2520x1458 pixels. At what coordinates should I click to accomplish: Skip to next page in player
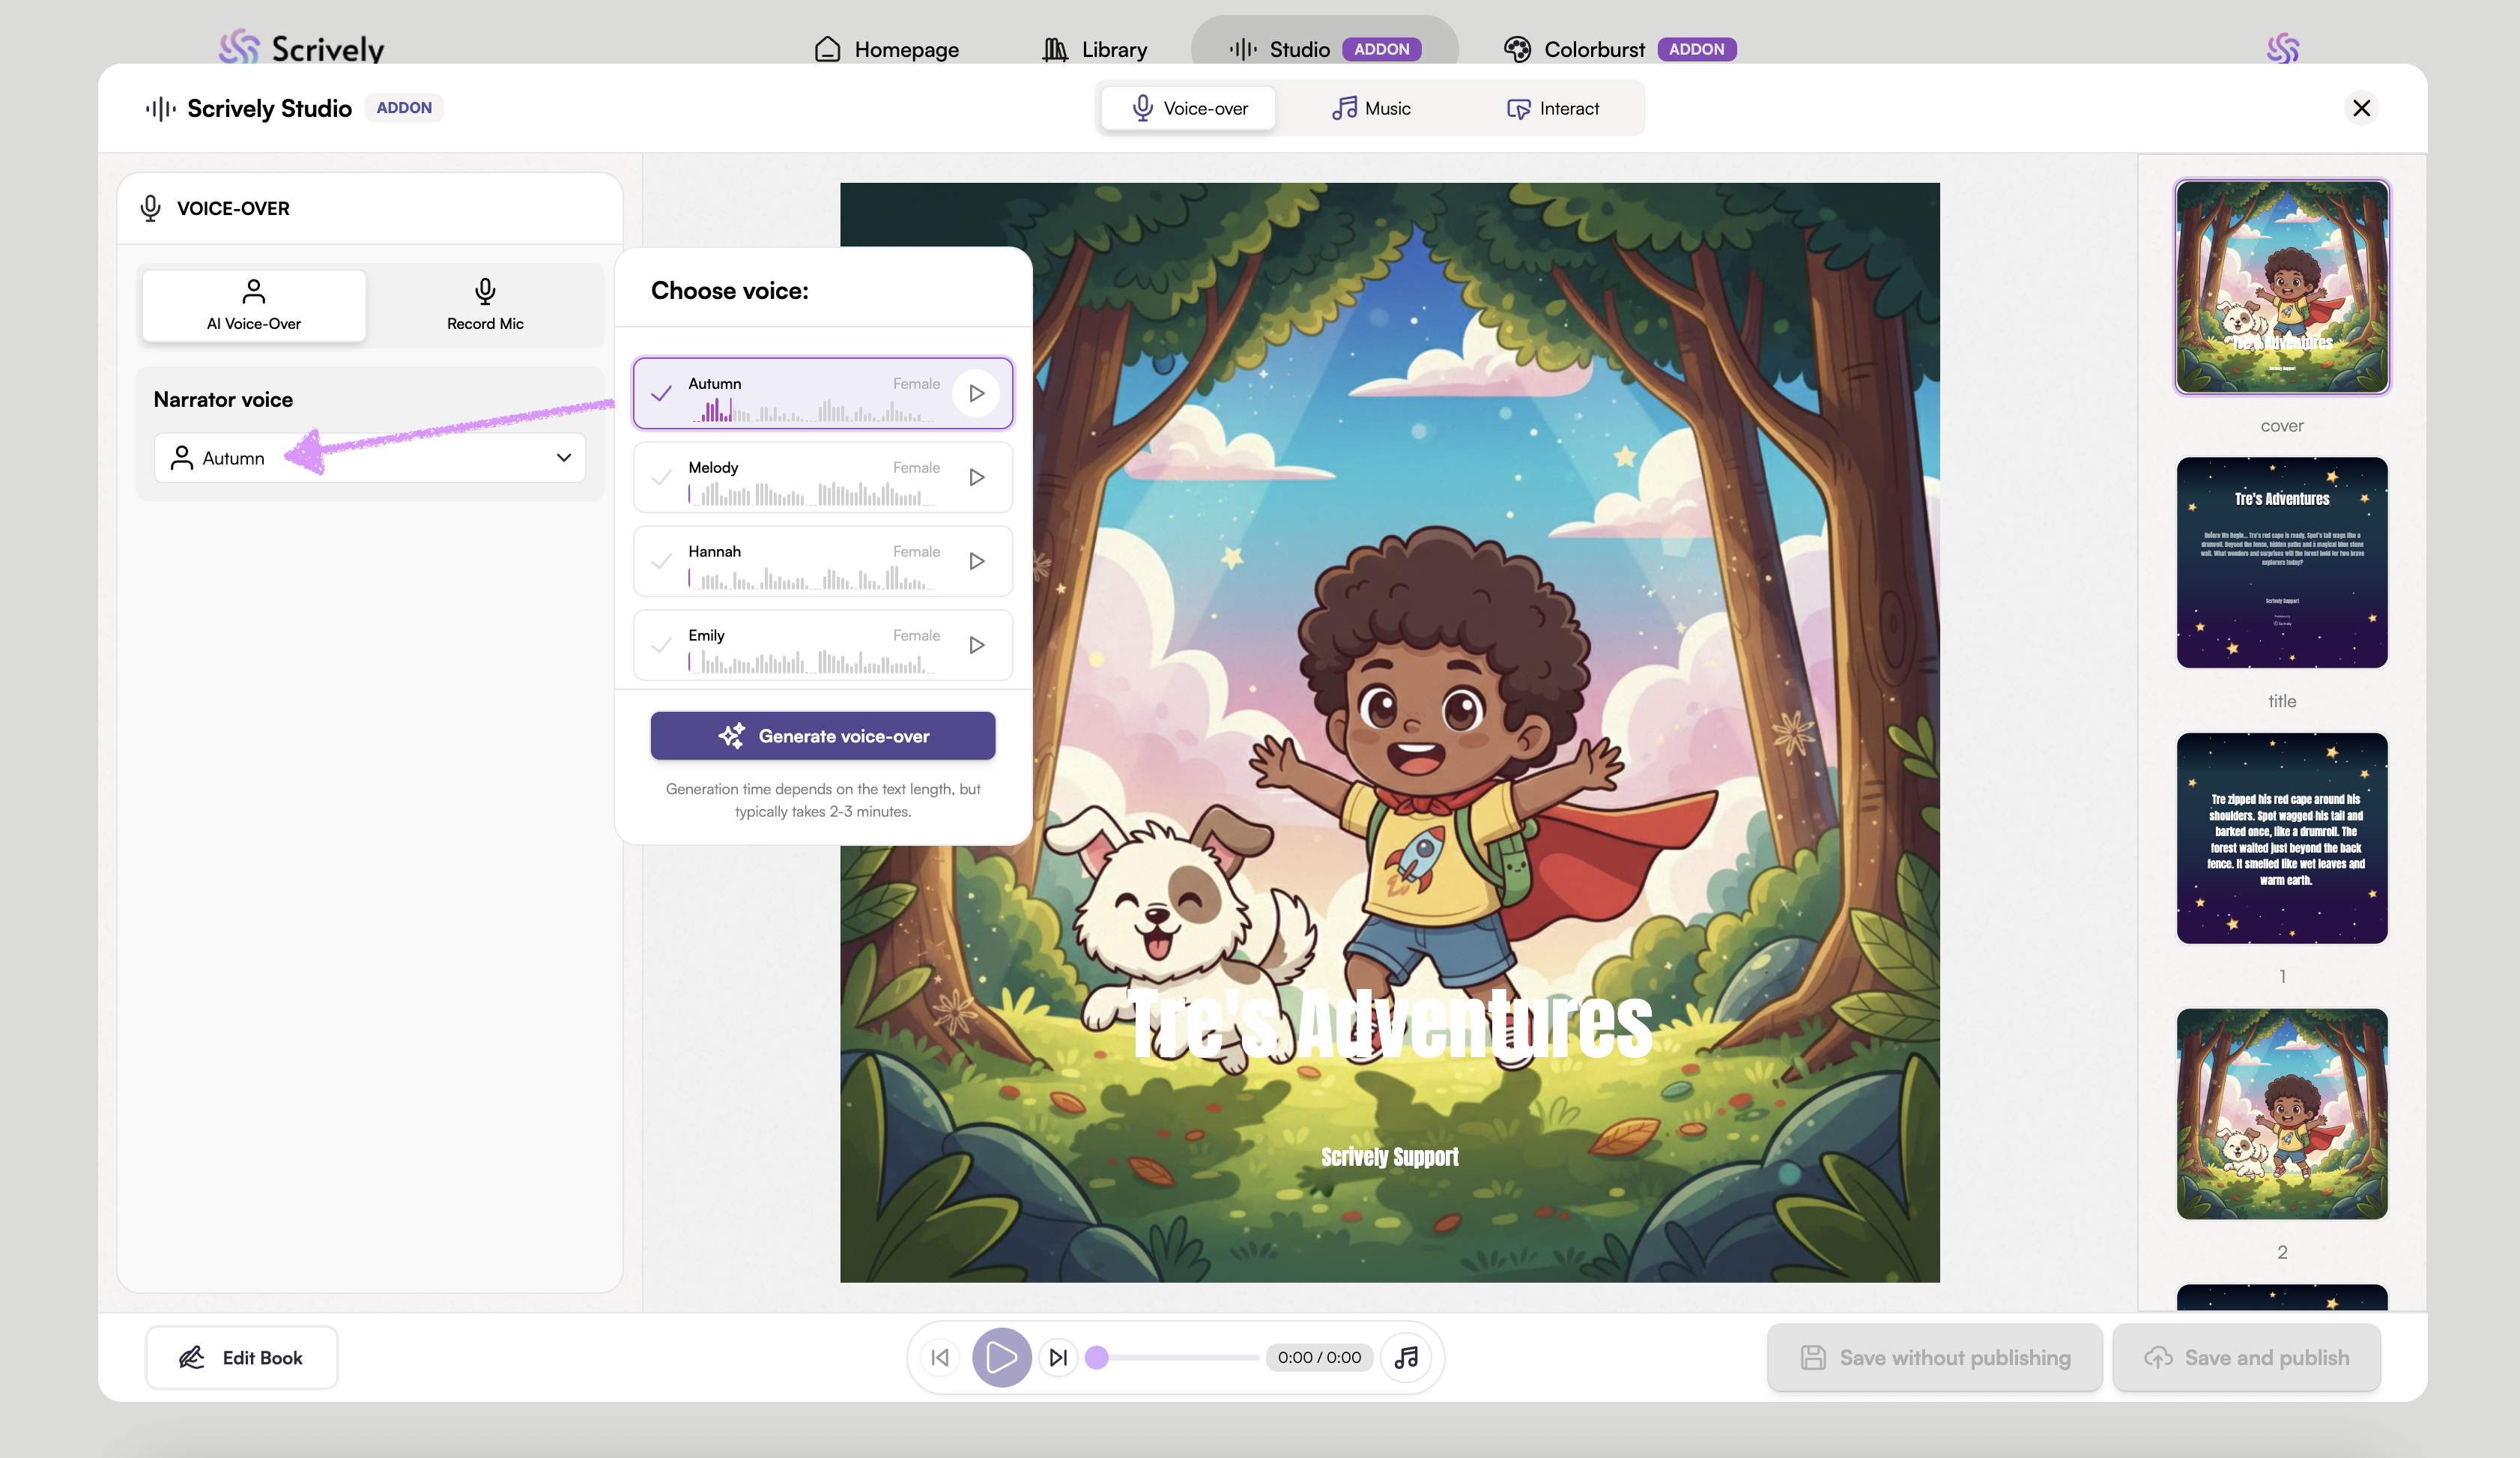[1058, 1357]
